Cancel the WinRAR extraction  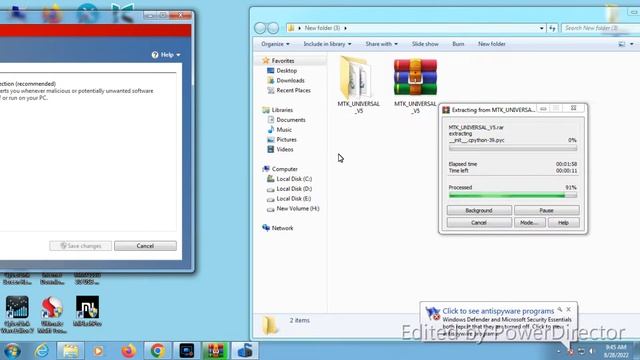point(479,223)
